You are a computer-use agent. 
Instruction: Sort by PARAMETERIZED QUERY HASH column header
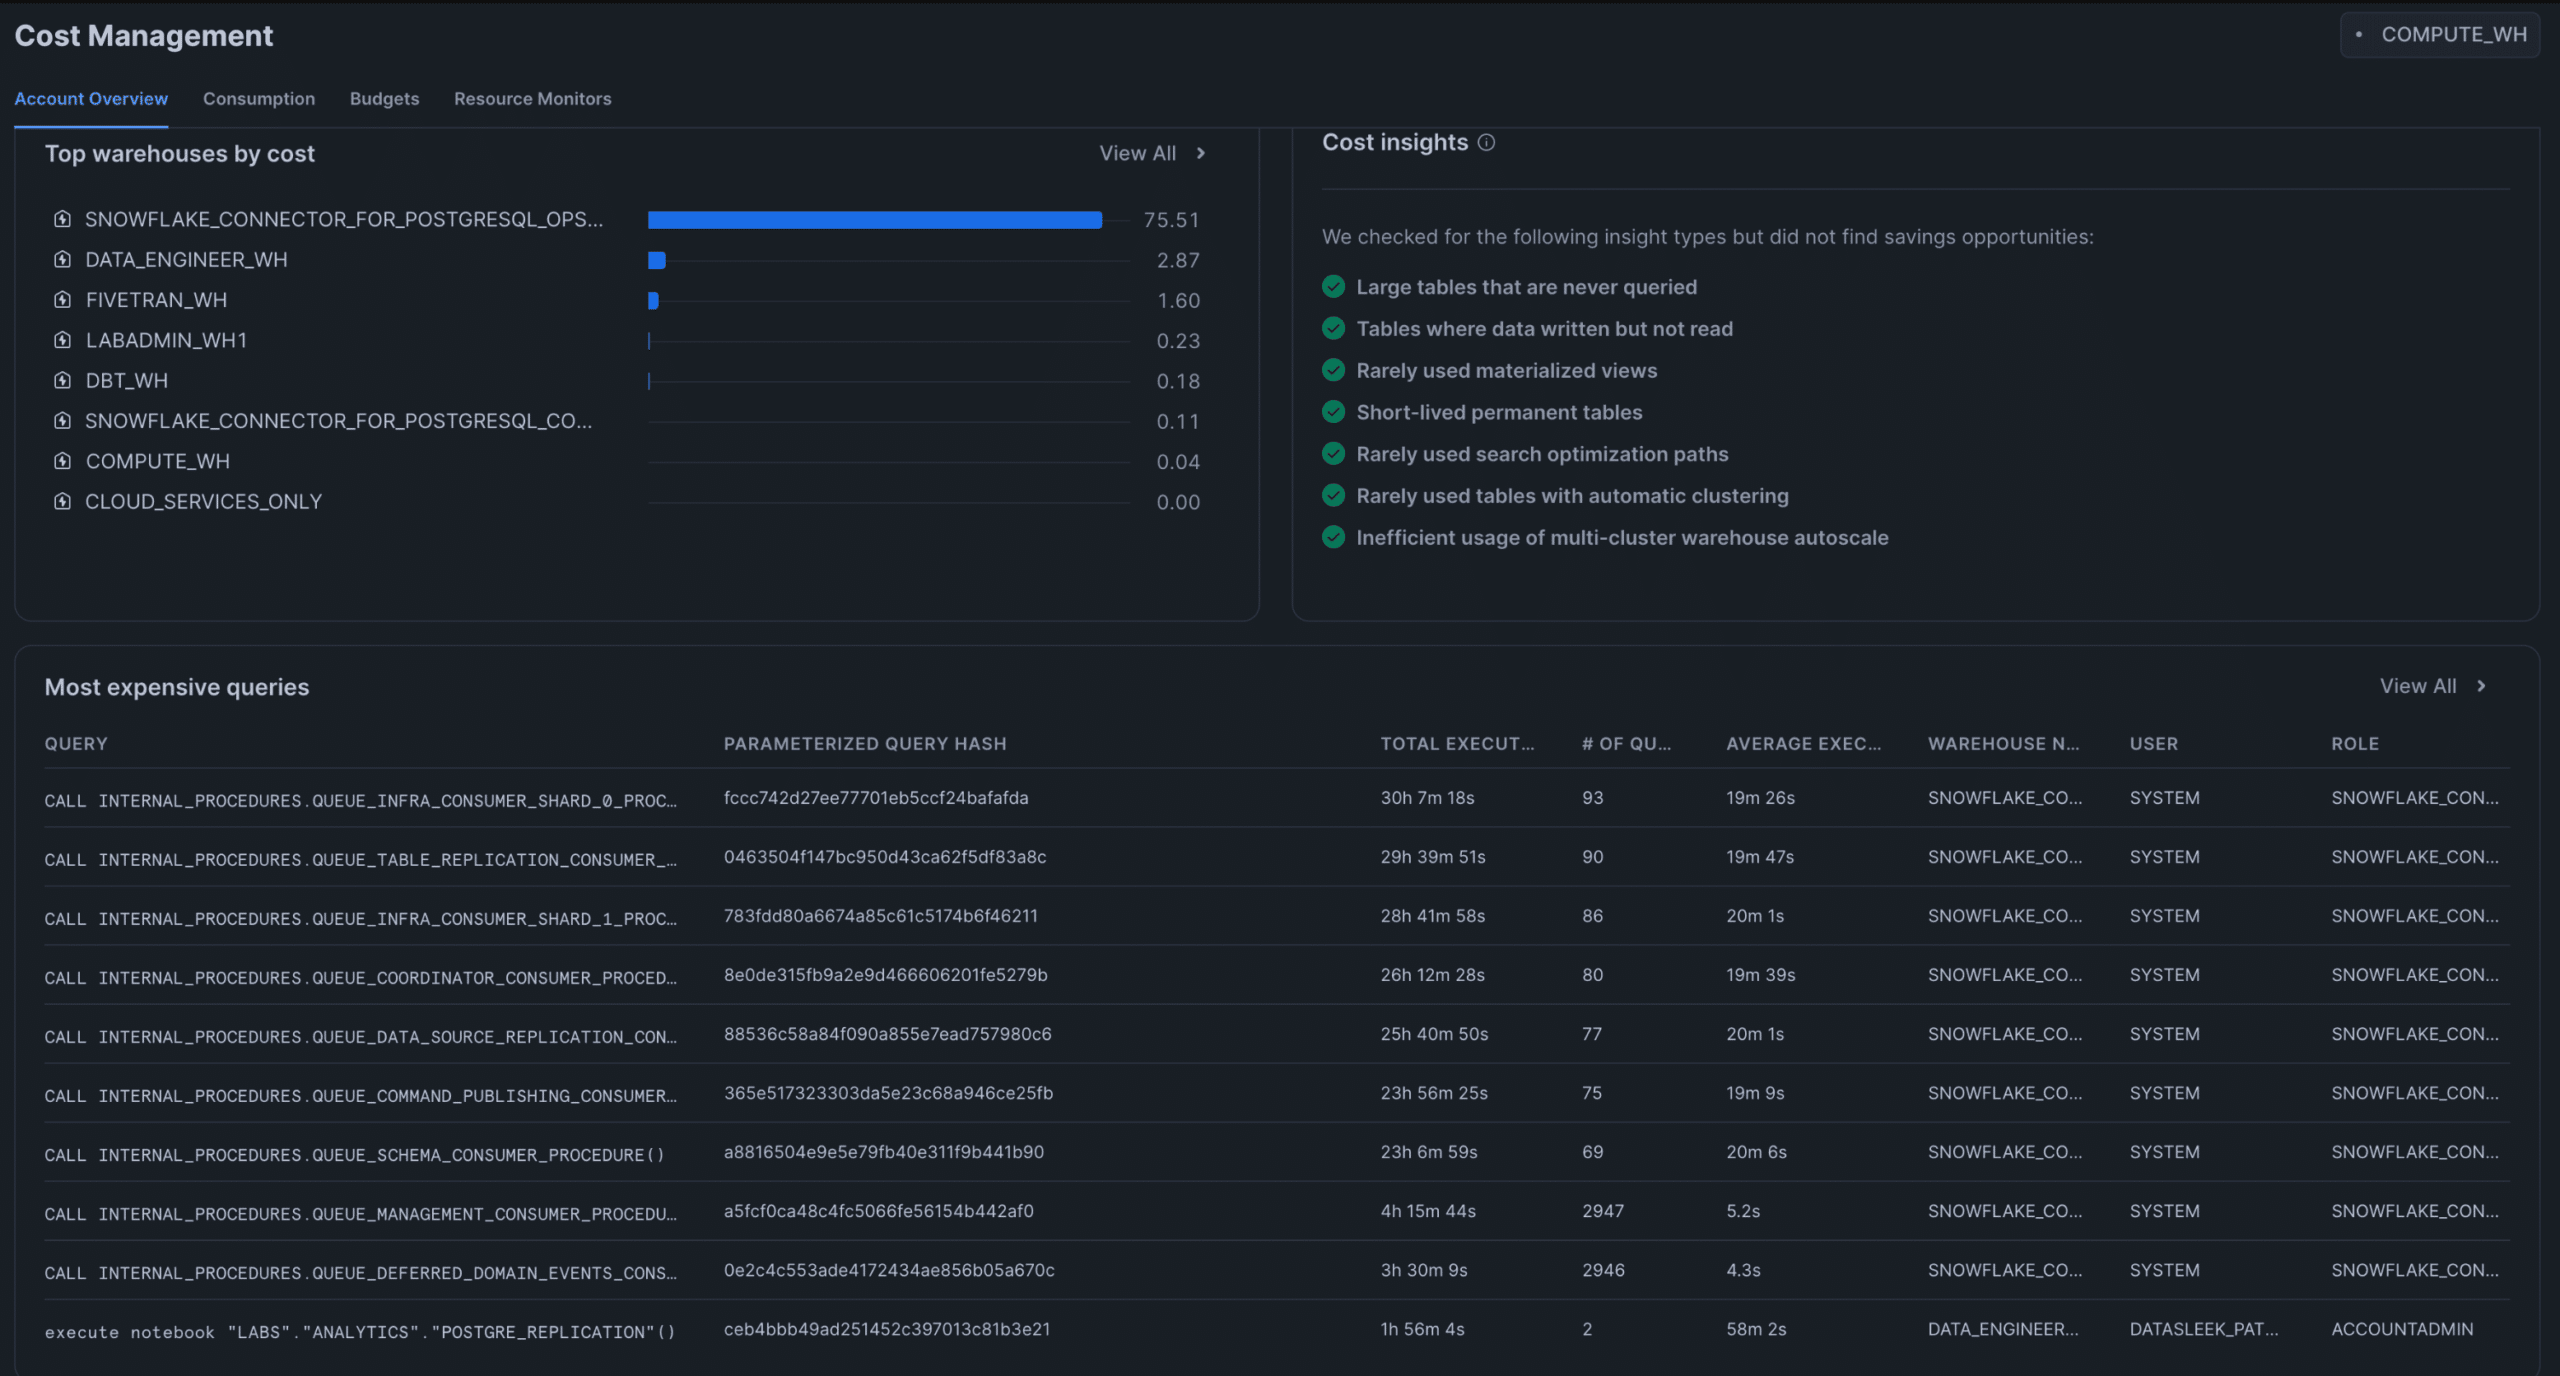865,744
